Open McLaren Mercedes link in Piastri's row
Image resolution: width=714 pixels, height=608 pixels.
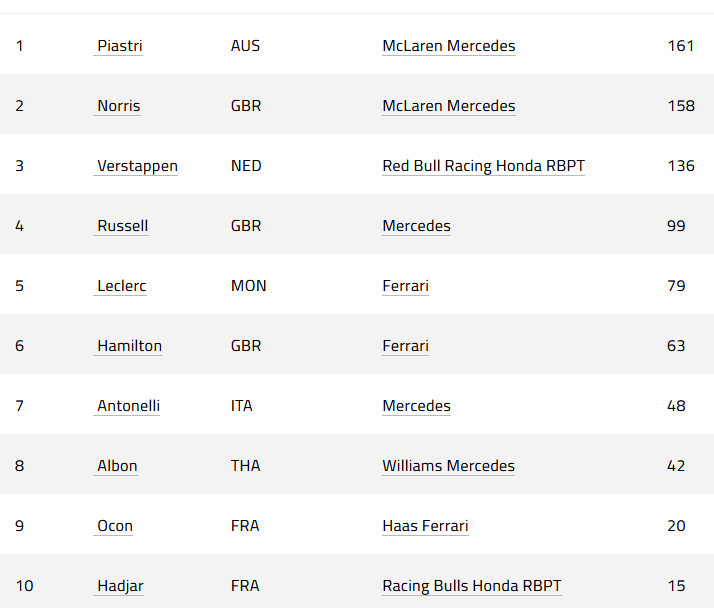449,46
